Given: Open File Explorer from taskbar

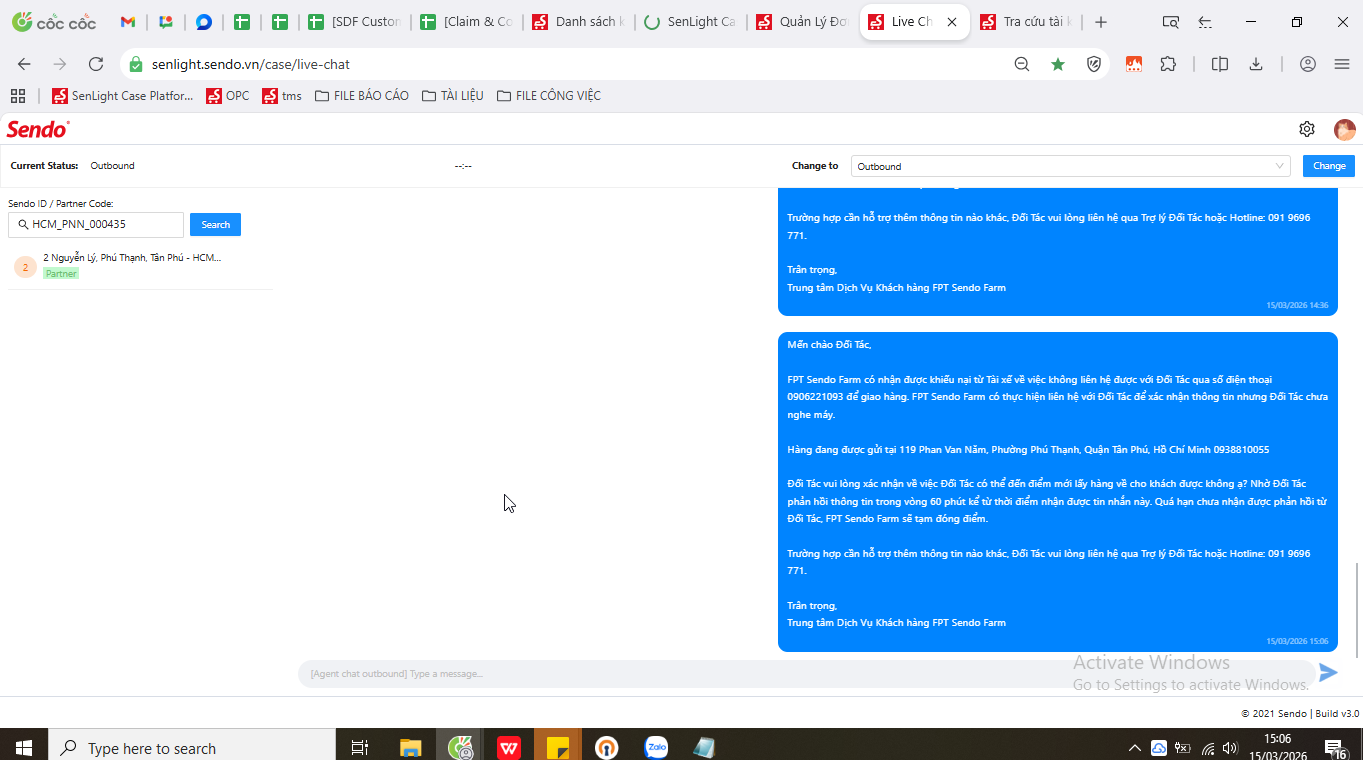Looking at the screenshot, I should pos(410,747).
